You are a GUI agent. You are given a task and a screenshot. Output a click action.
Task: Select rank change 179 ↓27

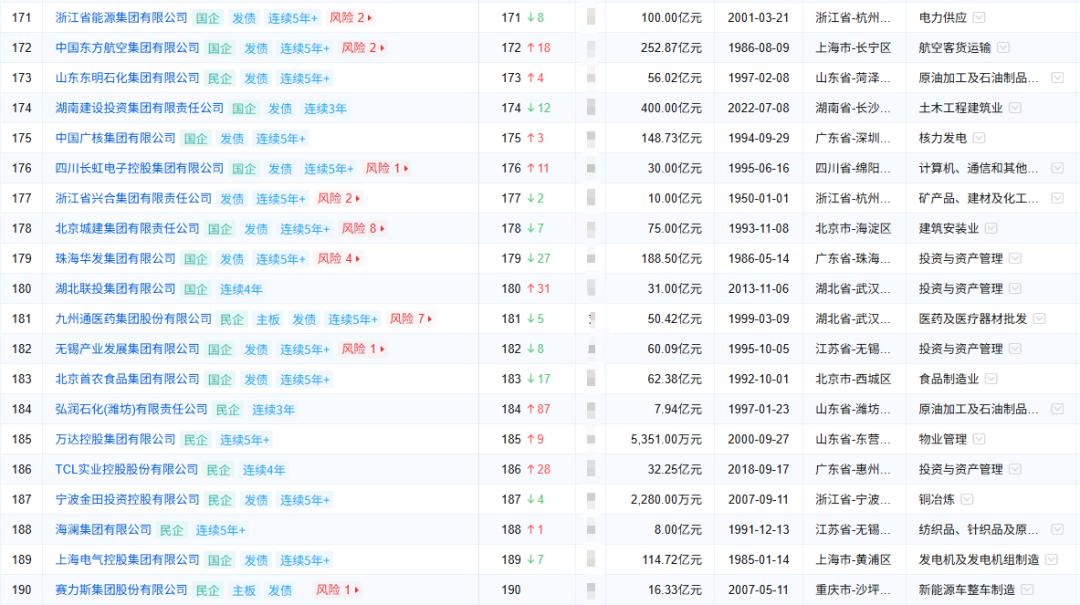526,258
